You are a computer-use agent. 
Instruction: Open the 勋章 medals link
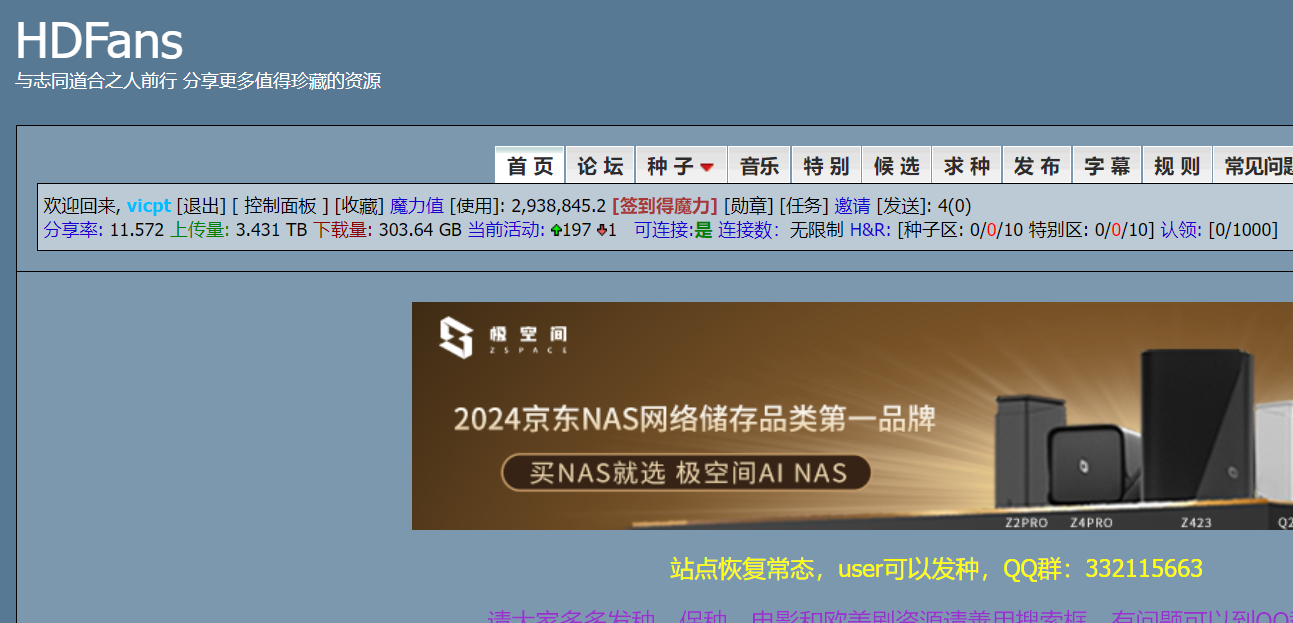[x=749, y=206]
